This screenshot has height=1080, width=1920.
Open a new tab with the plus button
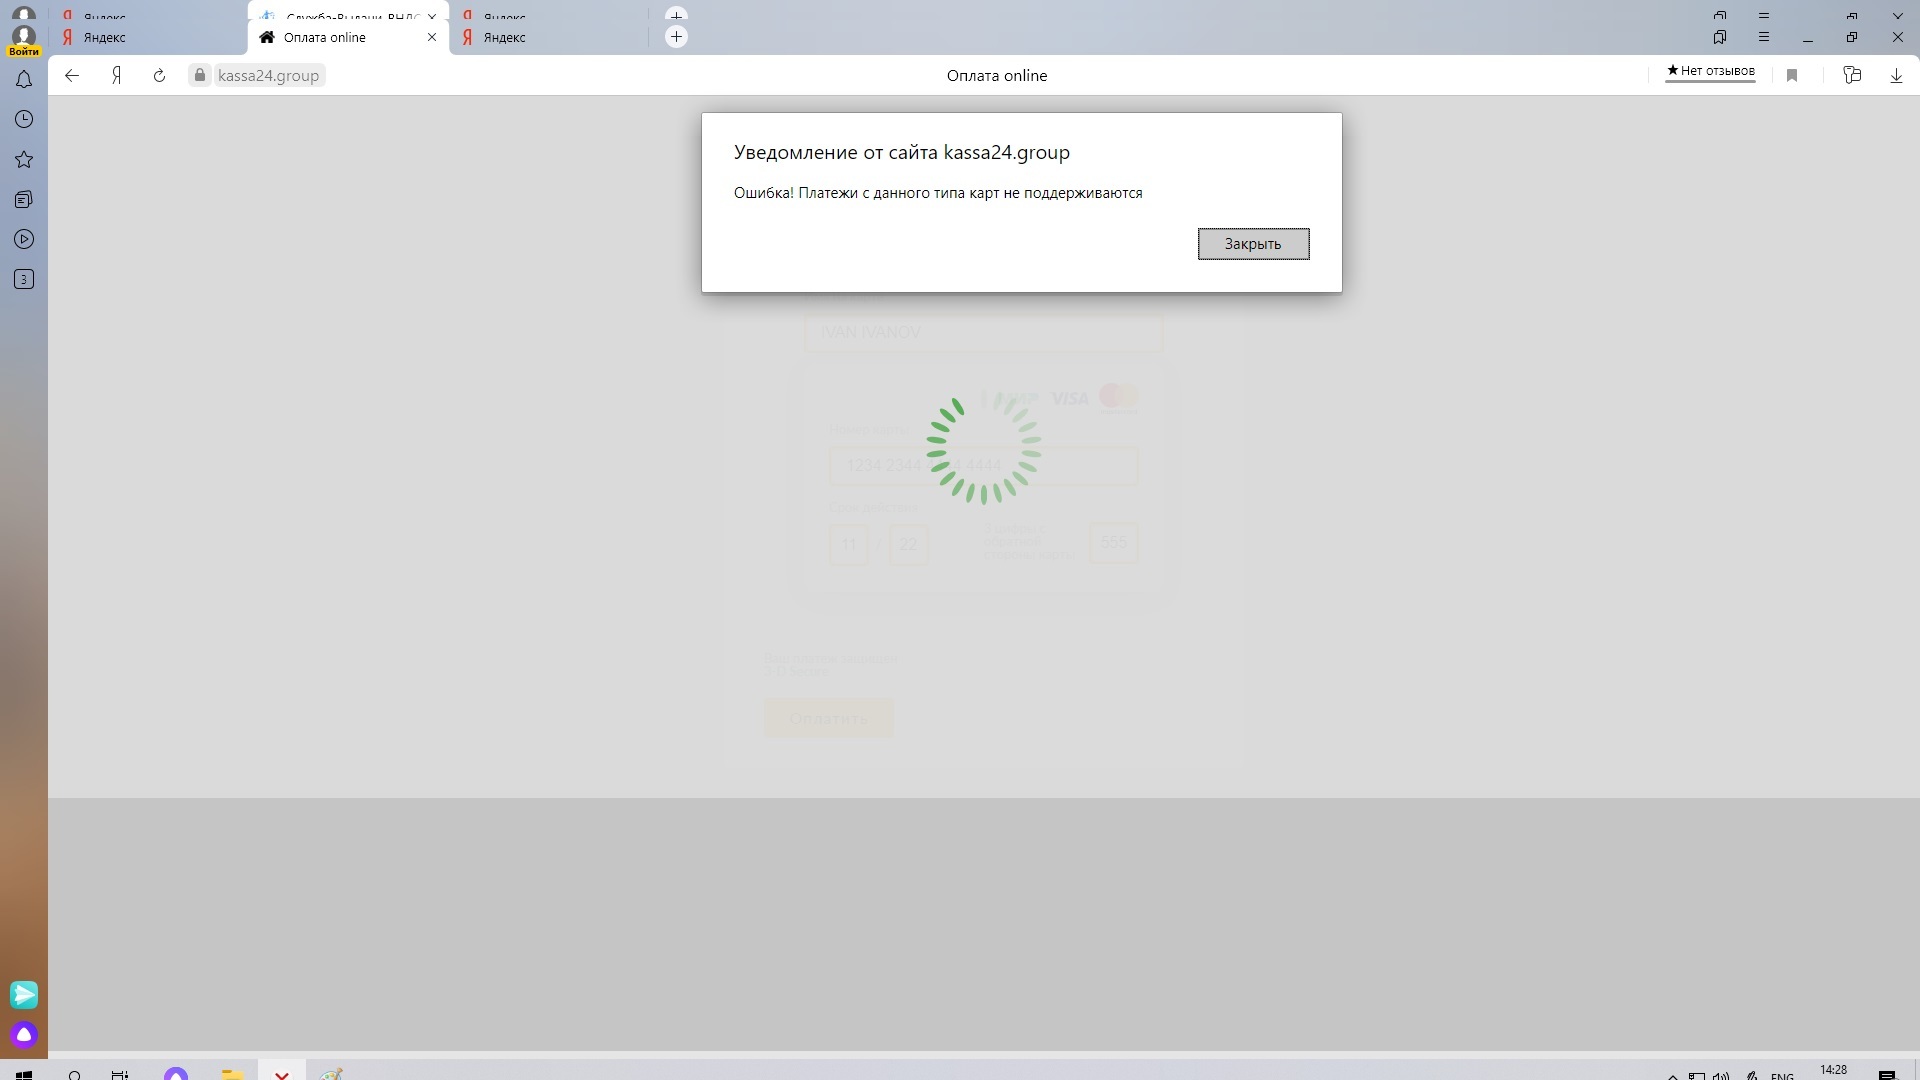(x=677, y=37)
